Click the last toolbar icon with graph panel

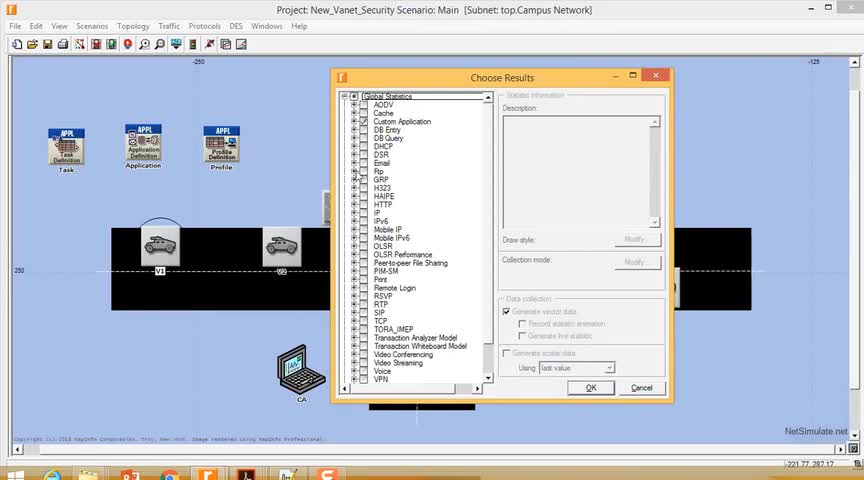[x=241, y=44]
